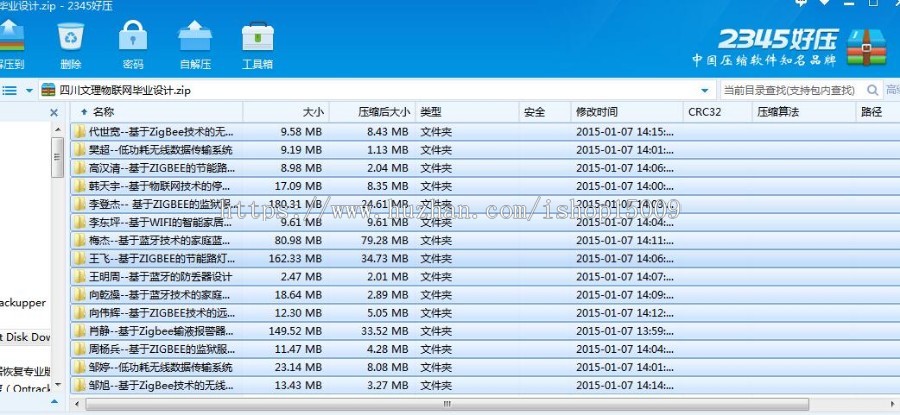Sort by 安全 column header
The image size is (900, 415).
545,112
